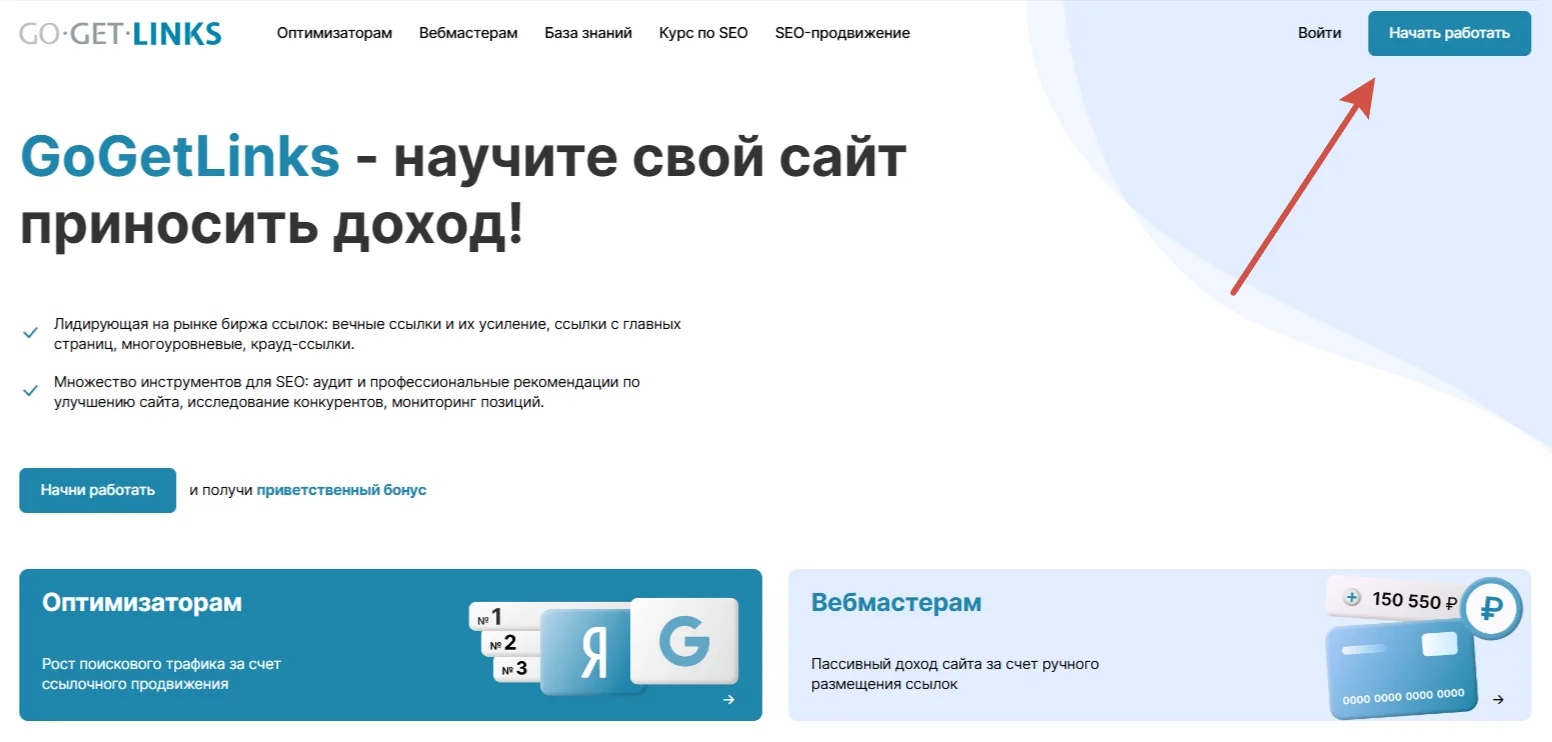Click the ruble coin icon
Image resolution: width=1552 pixels, height=742 pixels.
point(1491,608)
